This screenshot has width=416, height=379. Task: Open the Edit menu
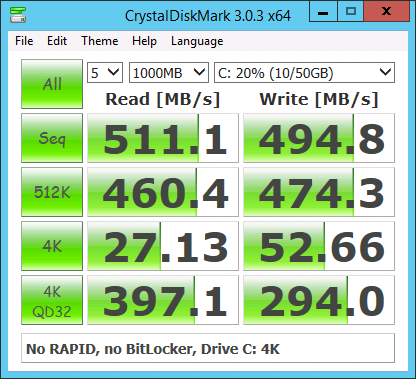pyautogui.click(x=57, y=41)
